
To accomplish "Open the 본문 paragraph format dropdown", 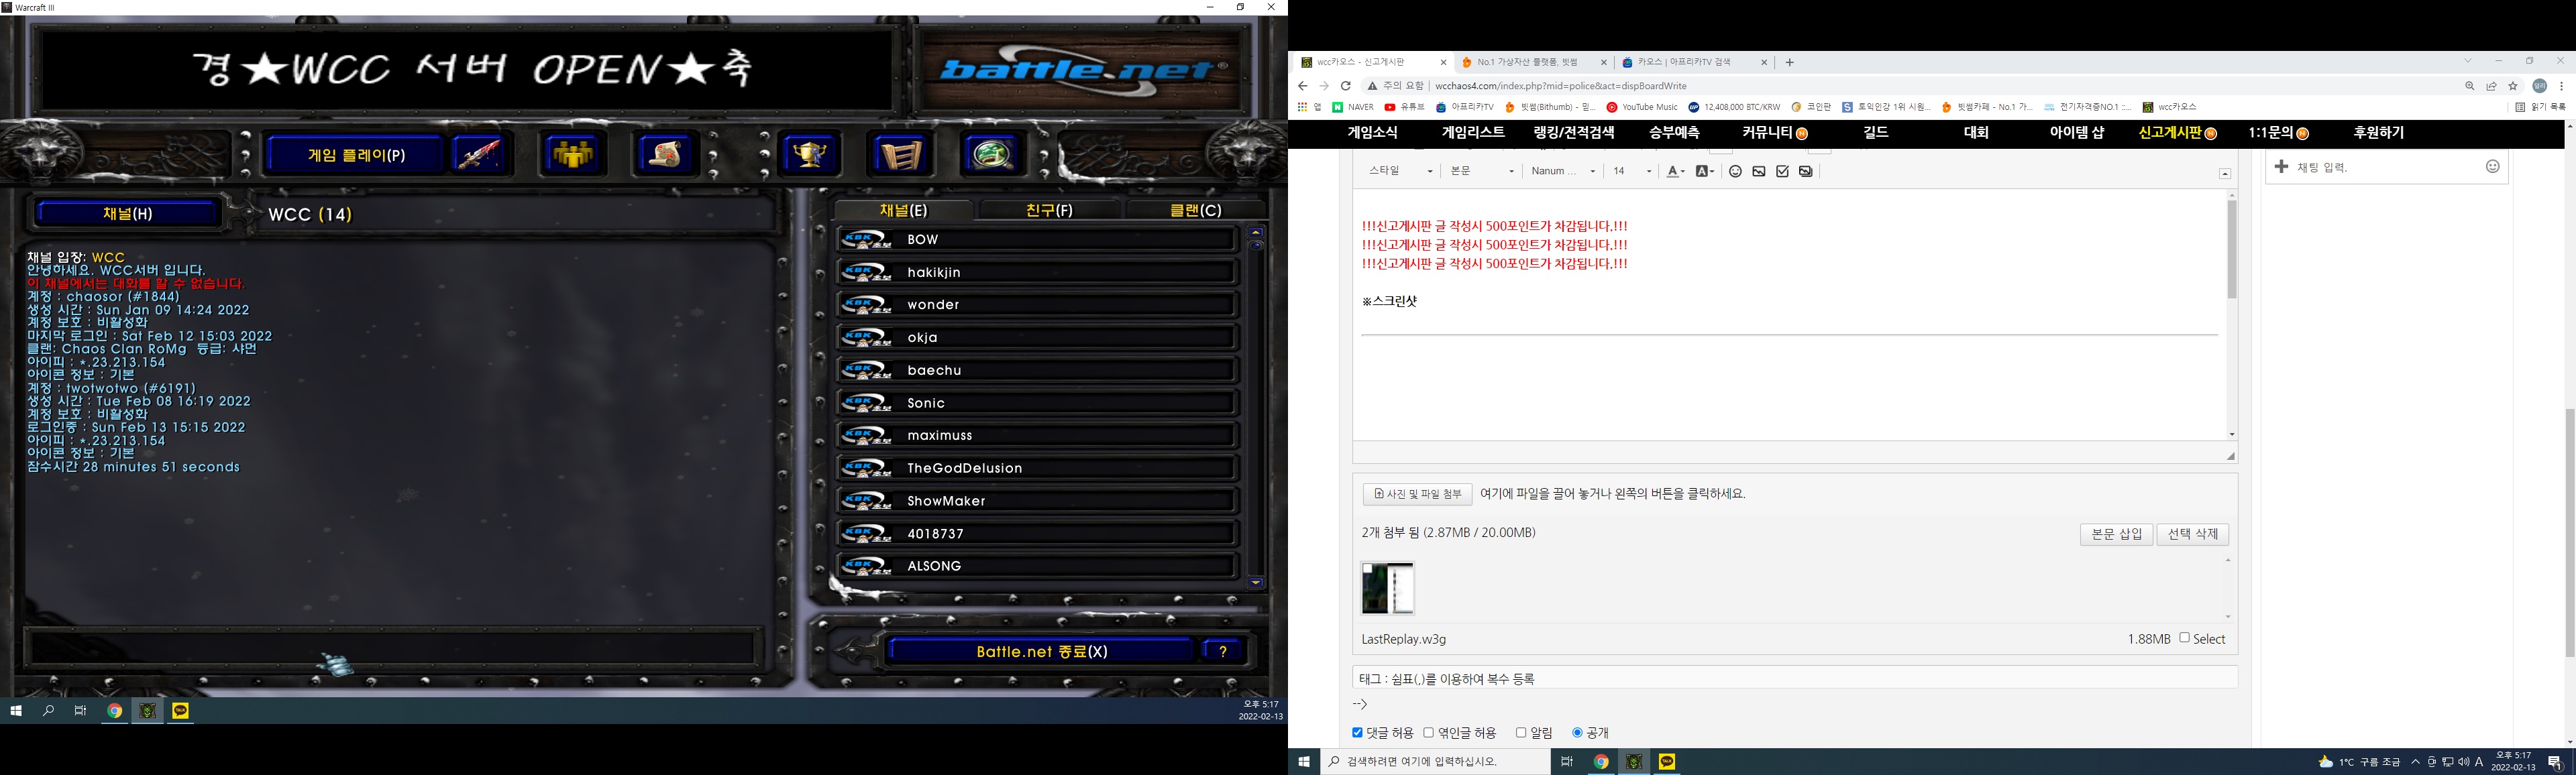I will pyautogui.click(x=1481, y=171).
